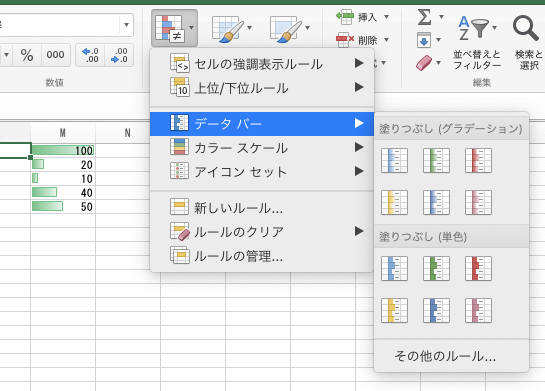
Task: Click the 削除 delete cells icon
Action: pos(345,40)
